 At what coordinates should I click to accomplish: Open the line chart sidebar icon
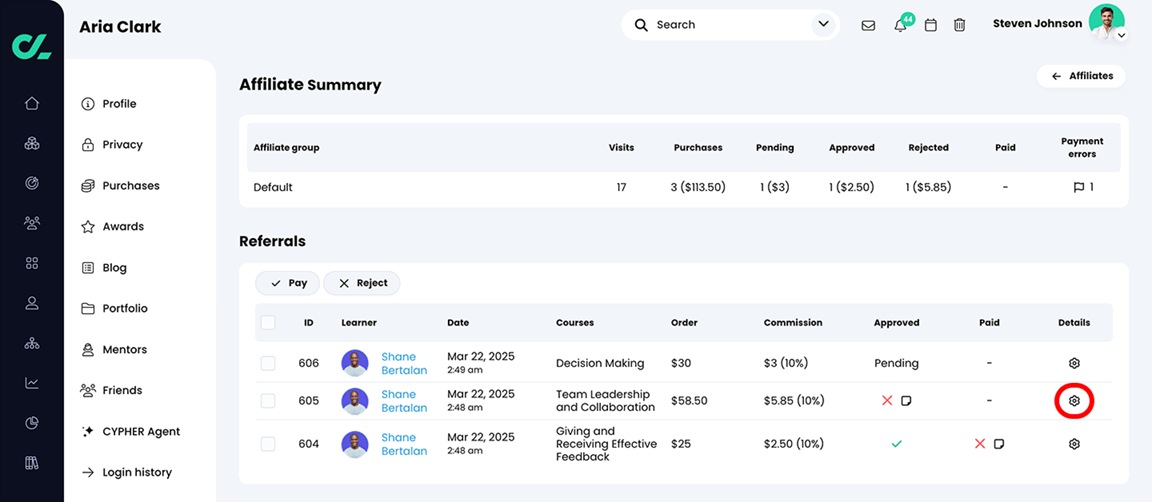(32, 383)
